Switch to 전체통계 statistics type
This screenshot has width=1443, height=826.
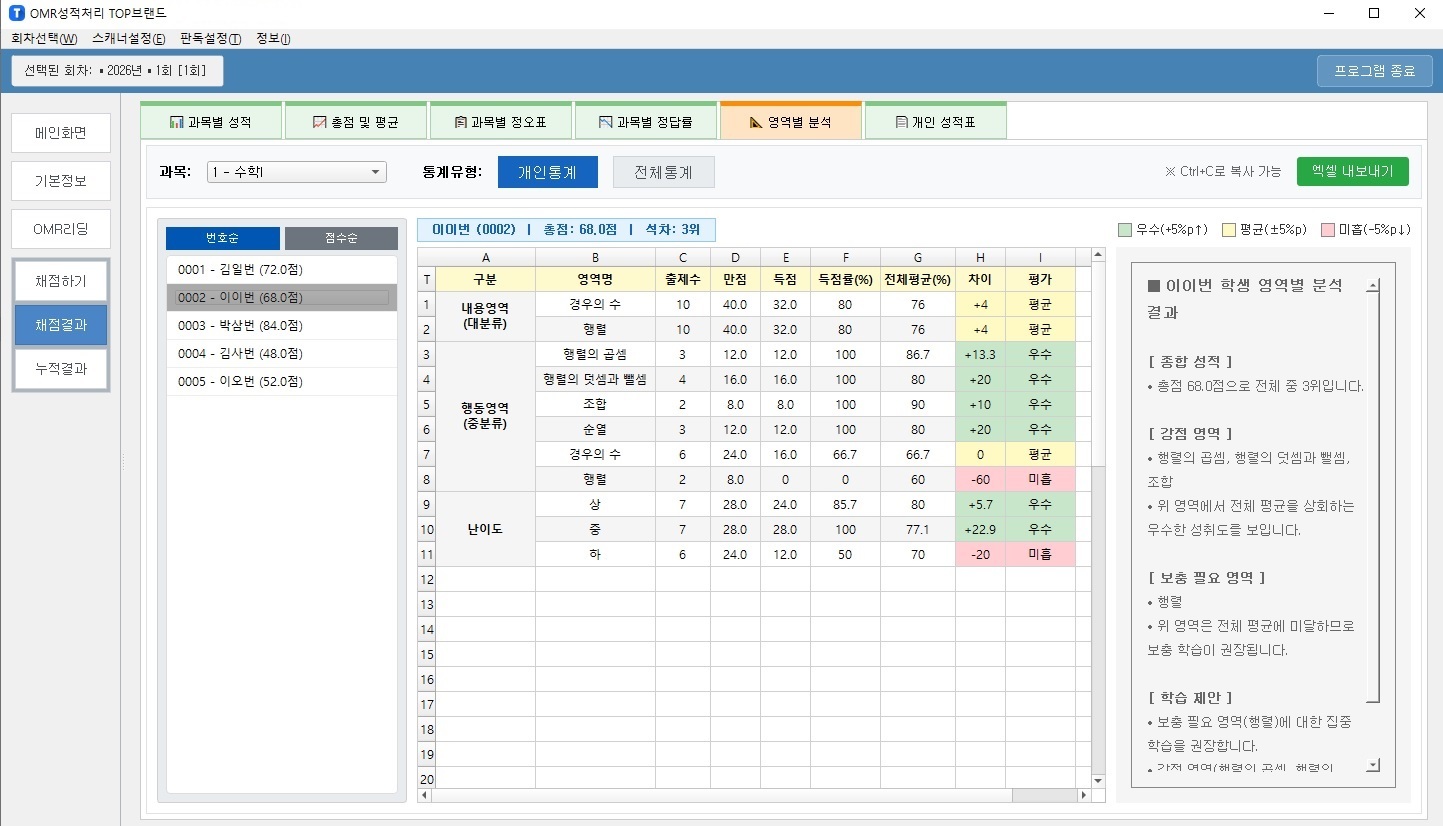[x=663, y=172]
